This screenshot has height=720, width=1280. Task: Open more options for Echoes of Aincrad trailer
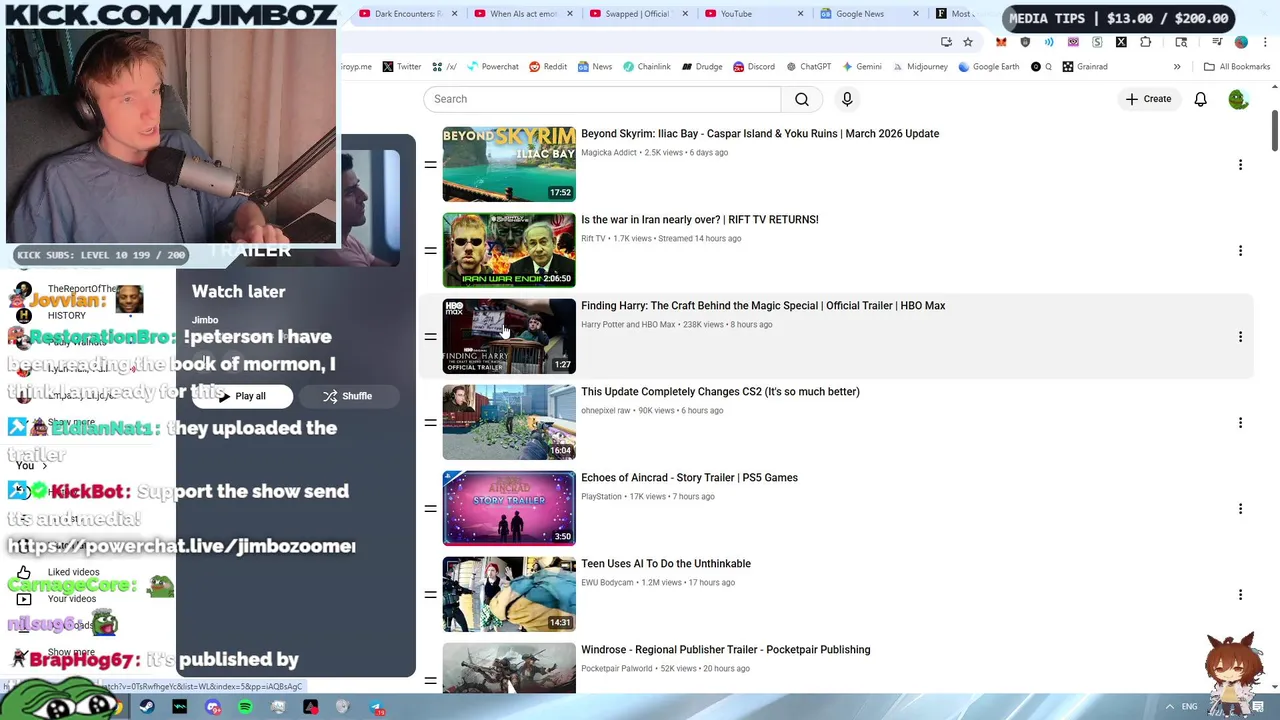[x=1240, y=508]
